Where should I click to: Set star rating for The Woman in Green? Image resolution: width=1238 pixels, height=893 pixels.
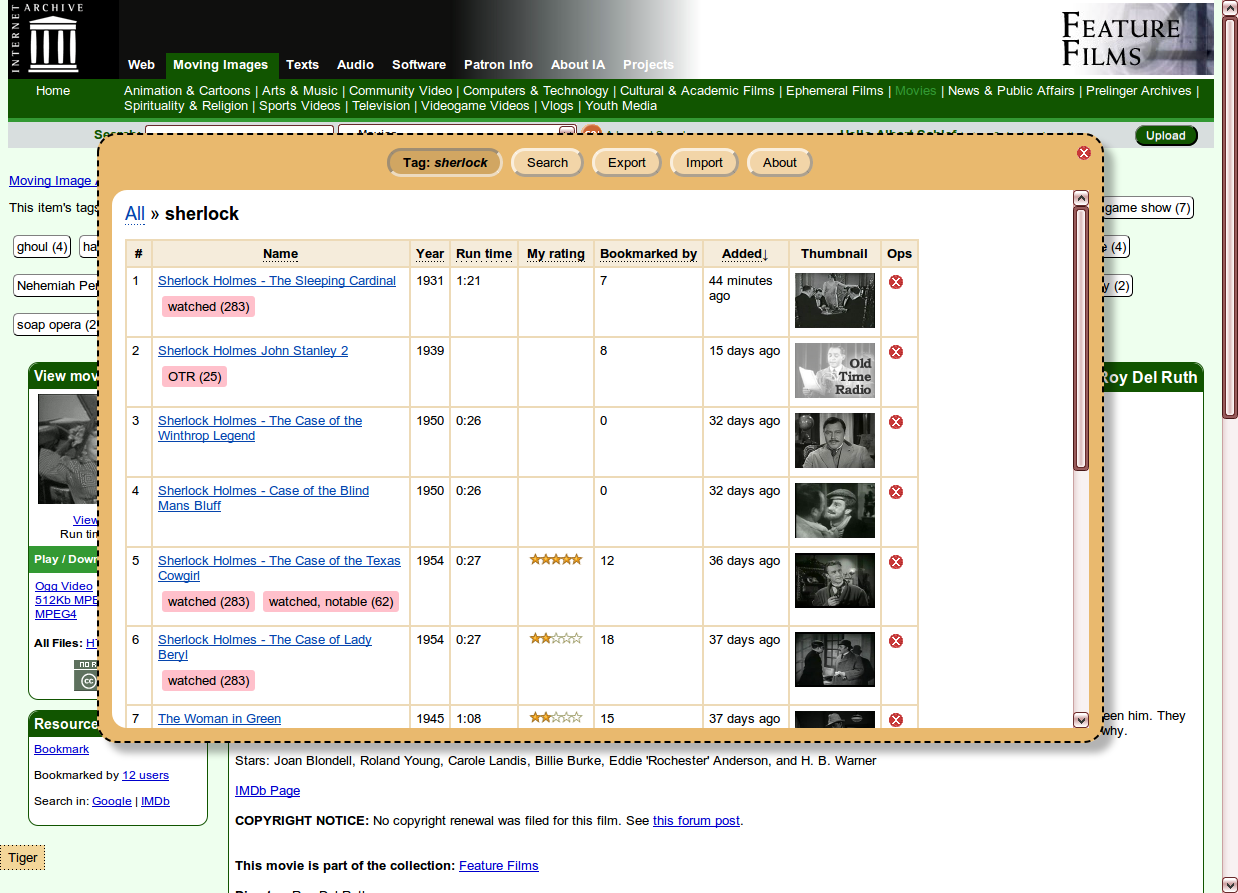pyautogui.click(x=556, y=718)
